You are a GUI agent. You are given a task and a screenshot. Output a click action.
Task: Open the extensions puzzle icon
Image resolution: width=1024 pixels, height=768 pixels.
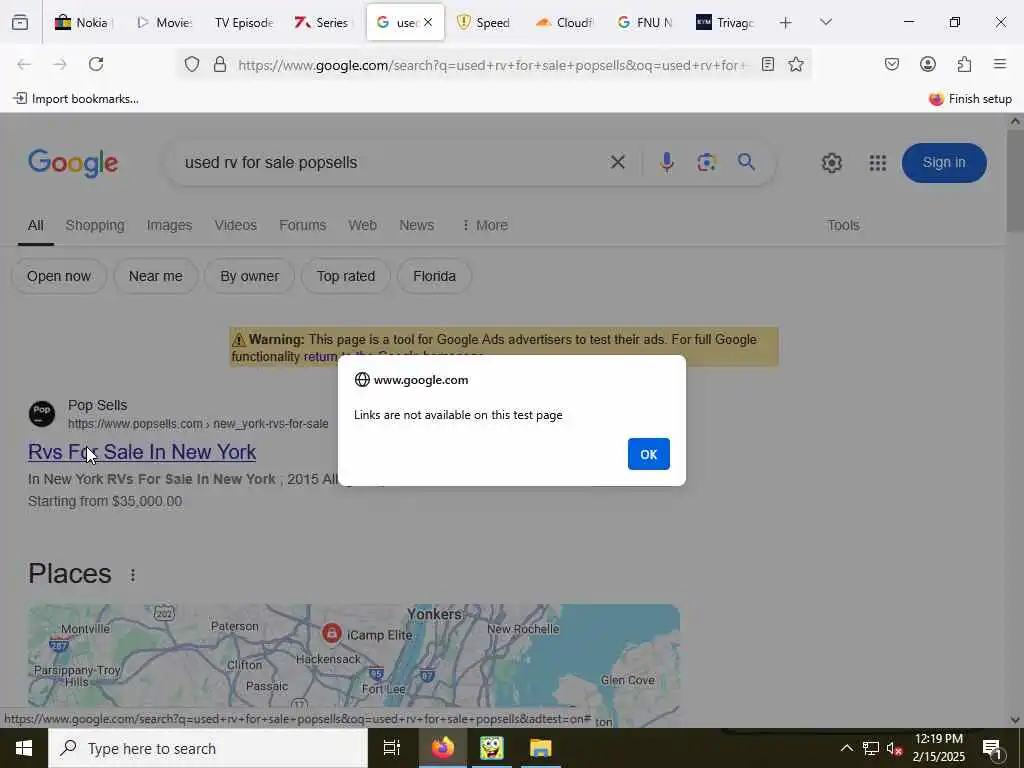coord(964,64)
